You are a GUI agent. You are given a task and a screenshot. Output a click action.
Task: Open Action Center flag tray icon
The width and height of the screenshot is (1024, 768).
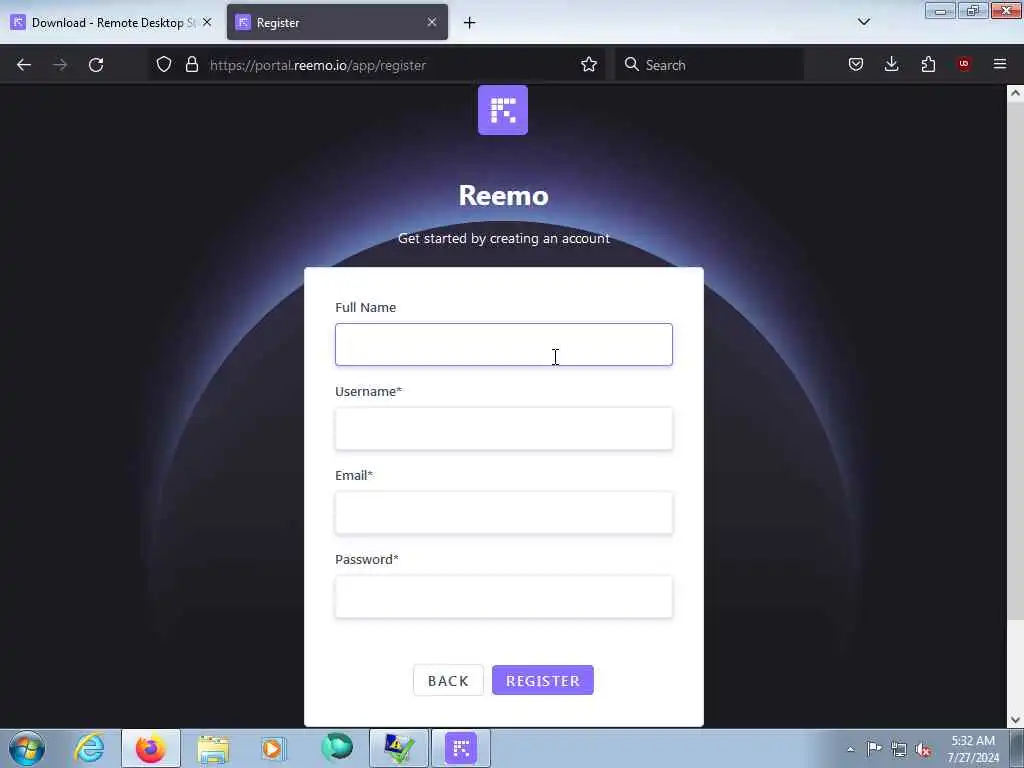[873, 748]
